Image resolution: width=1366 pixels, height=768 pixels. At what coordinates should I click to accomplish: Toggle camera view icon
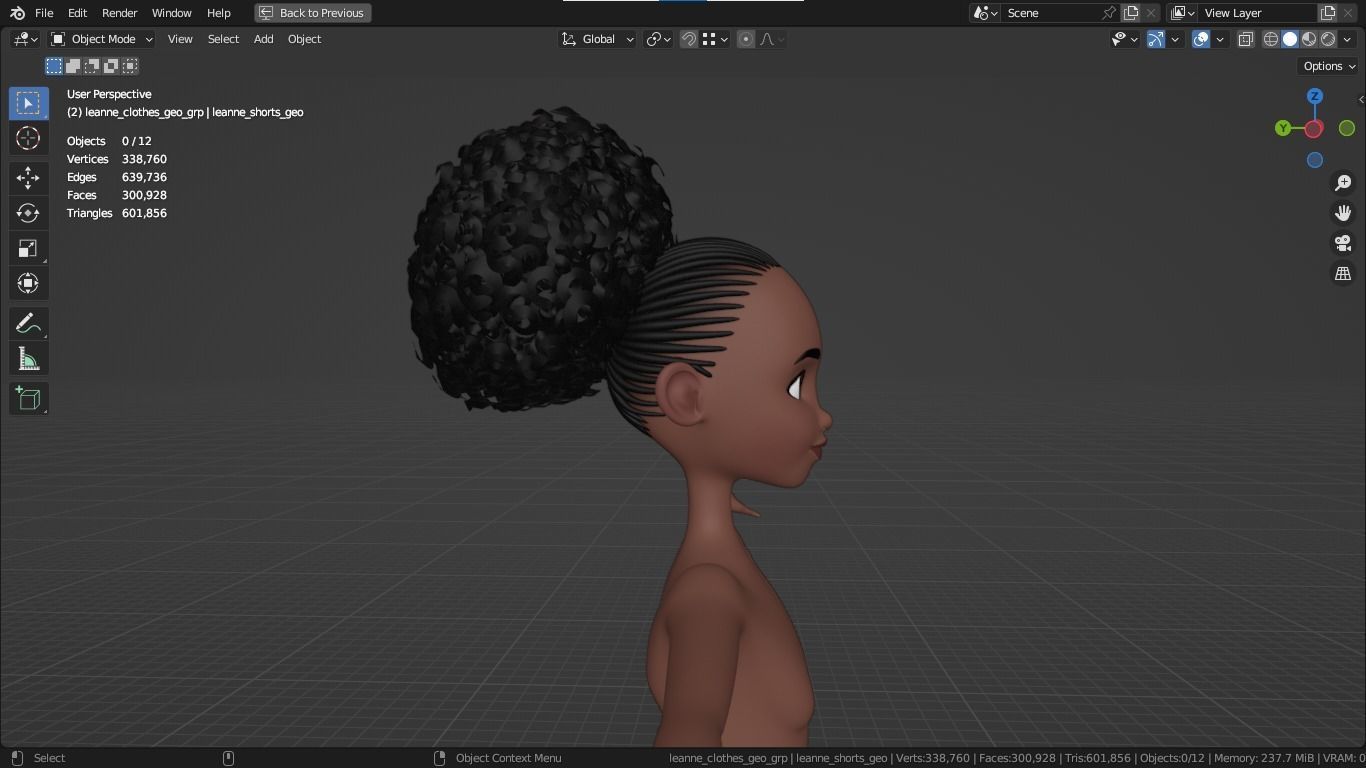click(x=1343, y=243)
